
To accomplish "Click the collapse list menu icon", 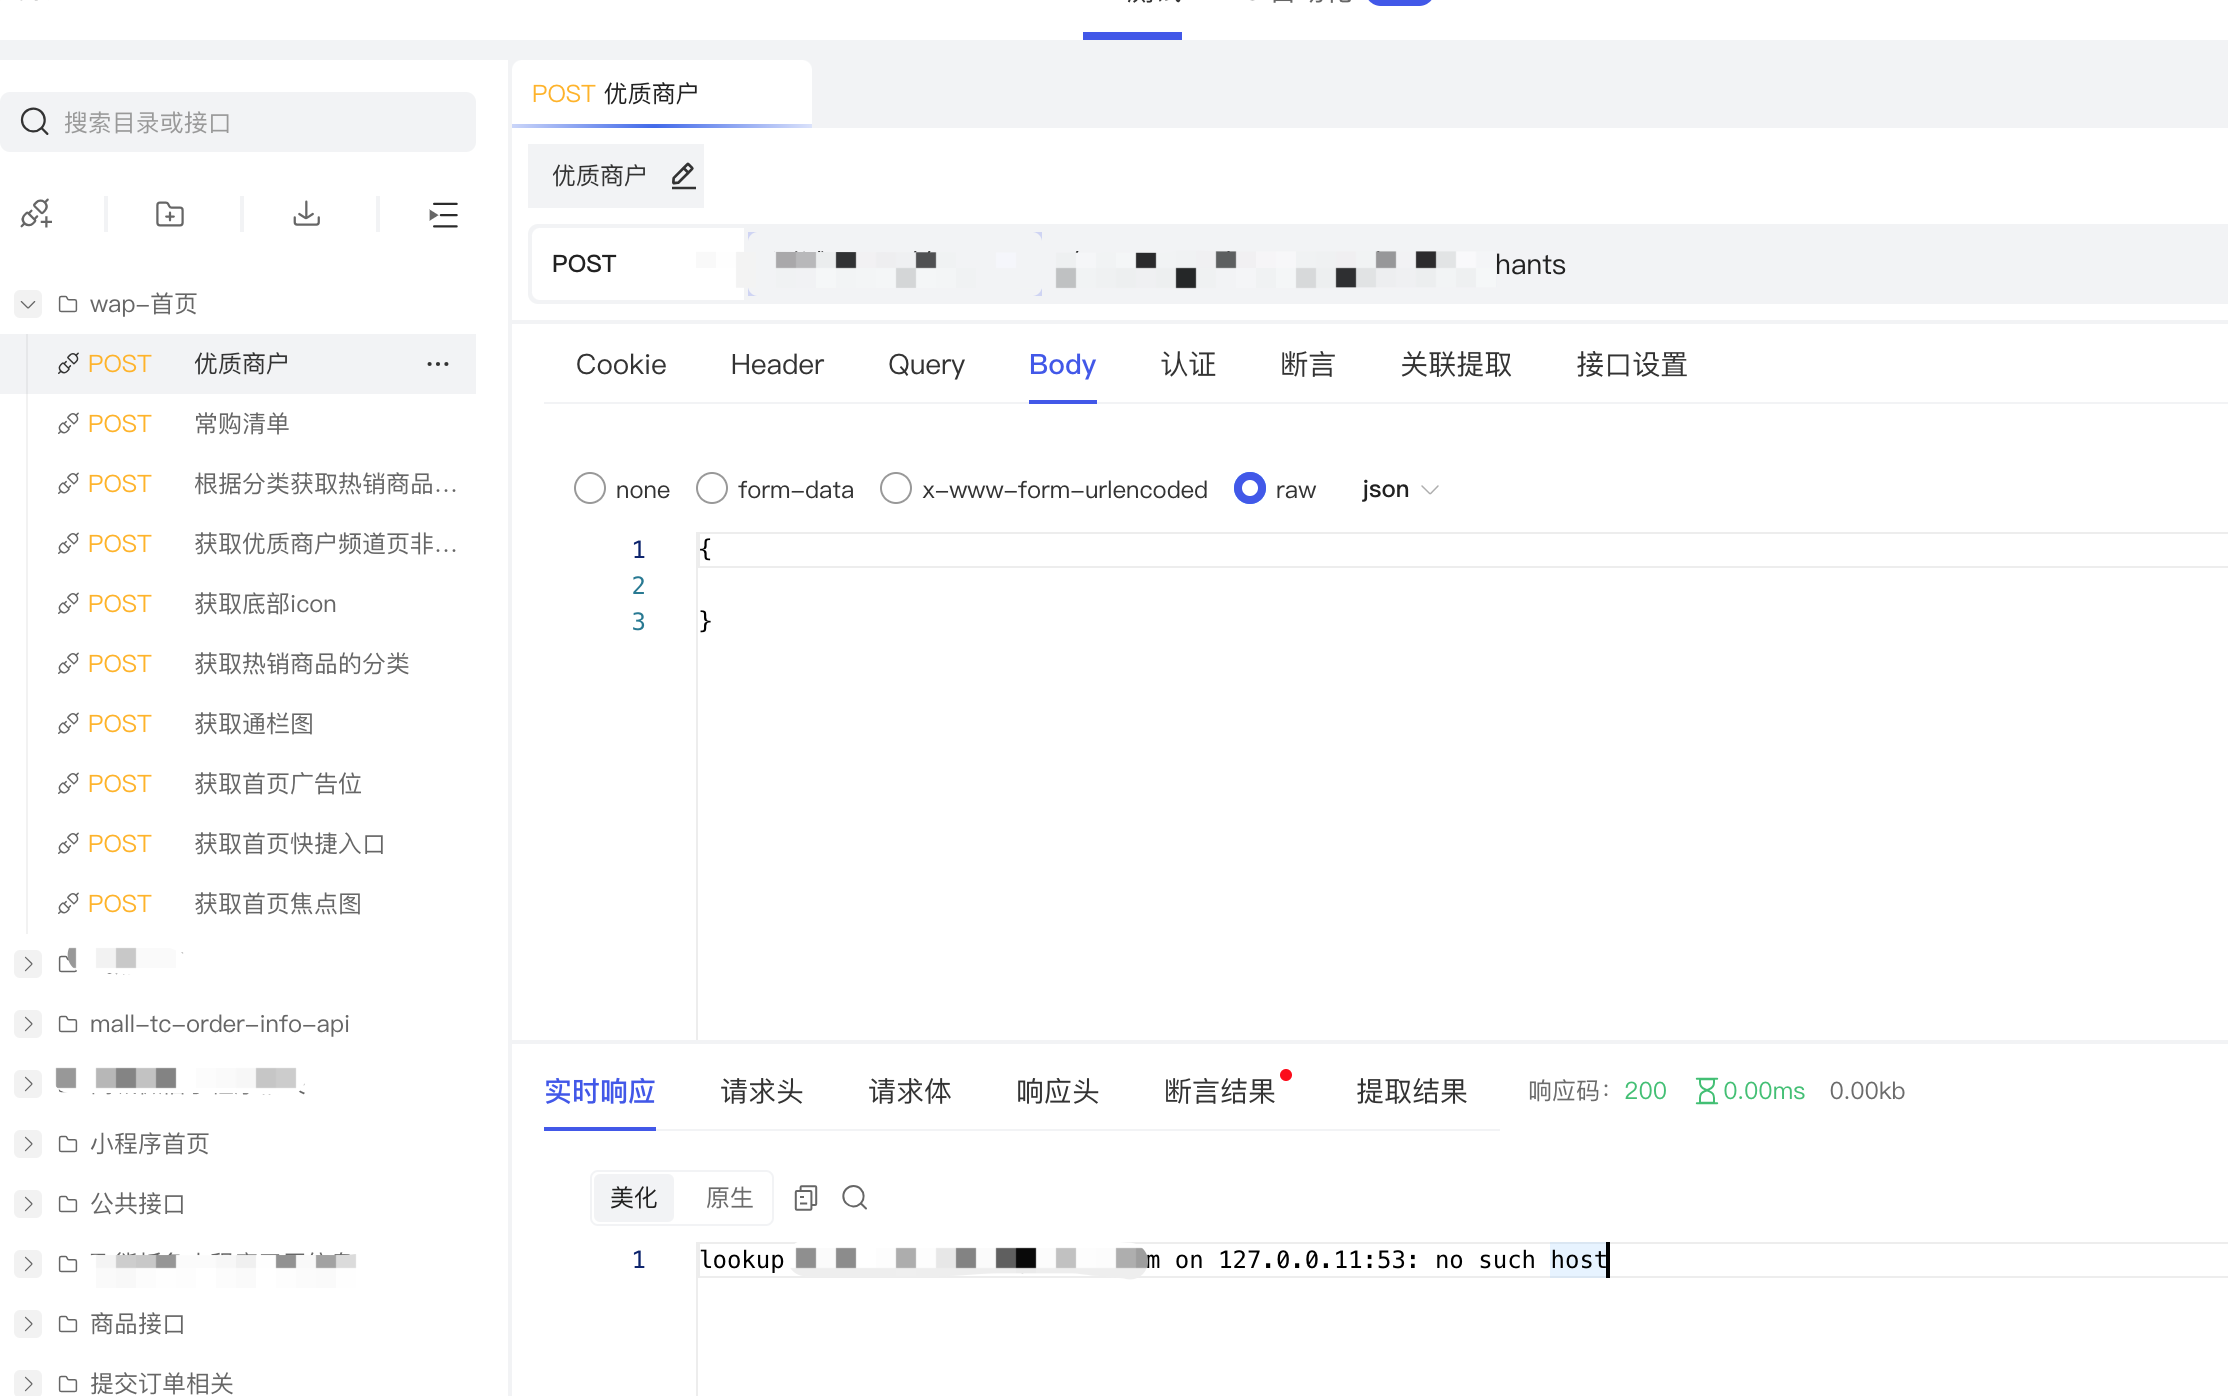I will [443, 214].
